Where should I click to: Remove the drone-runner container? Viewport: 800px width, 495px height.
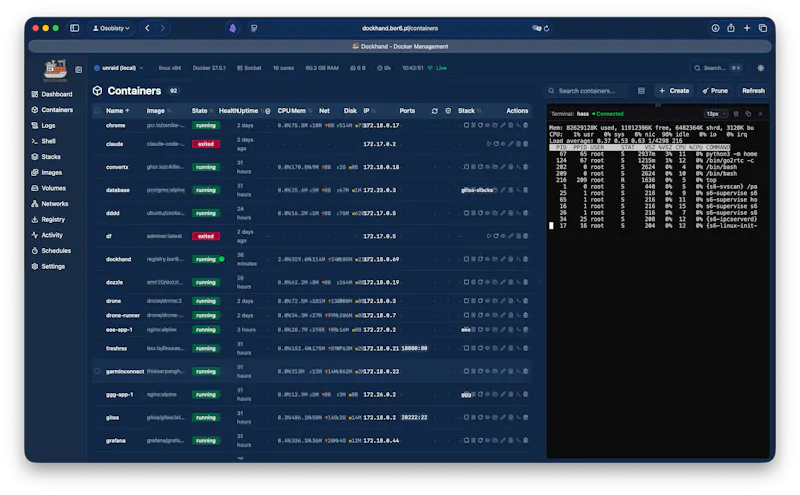(x=526, y=315)
